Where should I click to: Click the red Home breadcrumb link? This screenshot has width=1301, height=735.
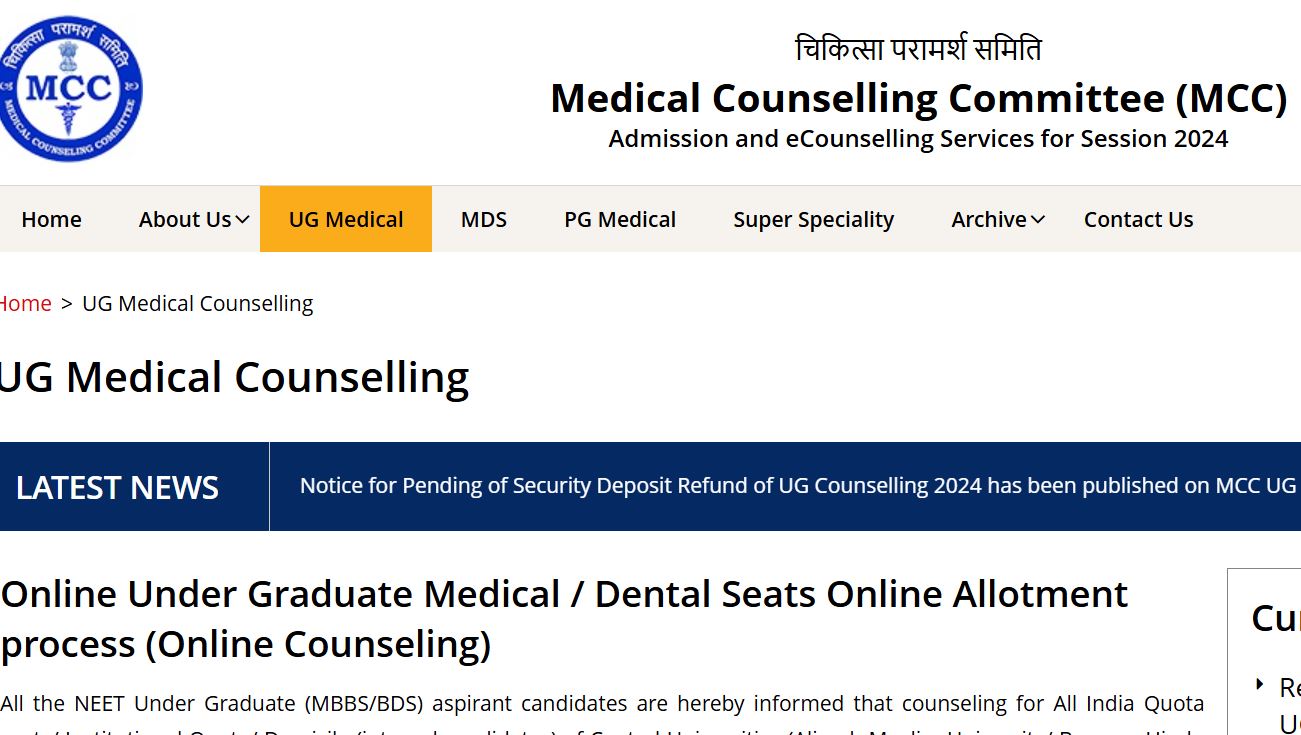pos(25,304)
